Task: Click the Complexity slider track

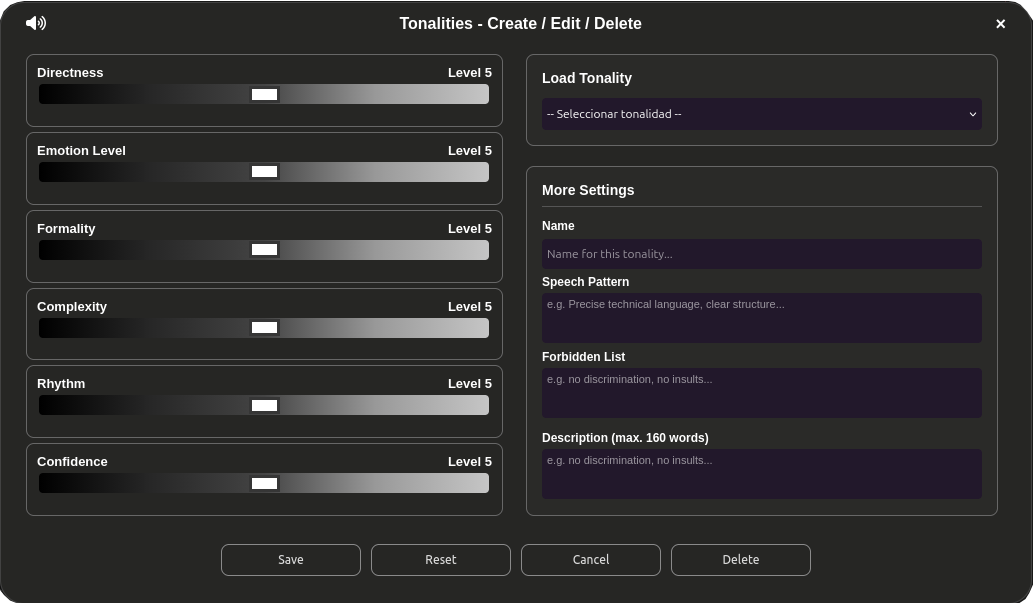Action: (264, 327)
